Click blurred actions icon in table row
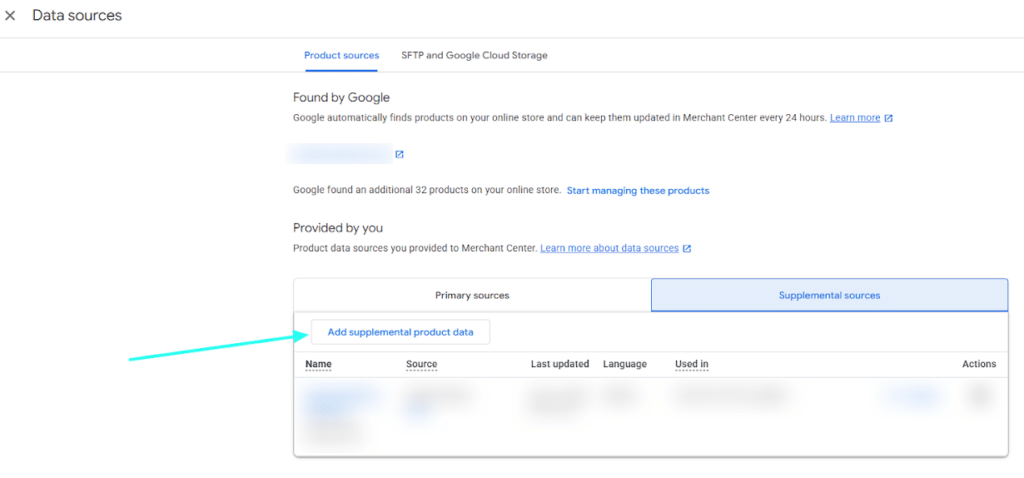Viewport: 1024px width, 478px height. point(979,397)
